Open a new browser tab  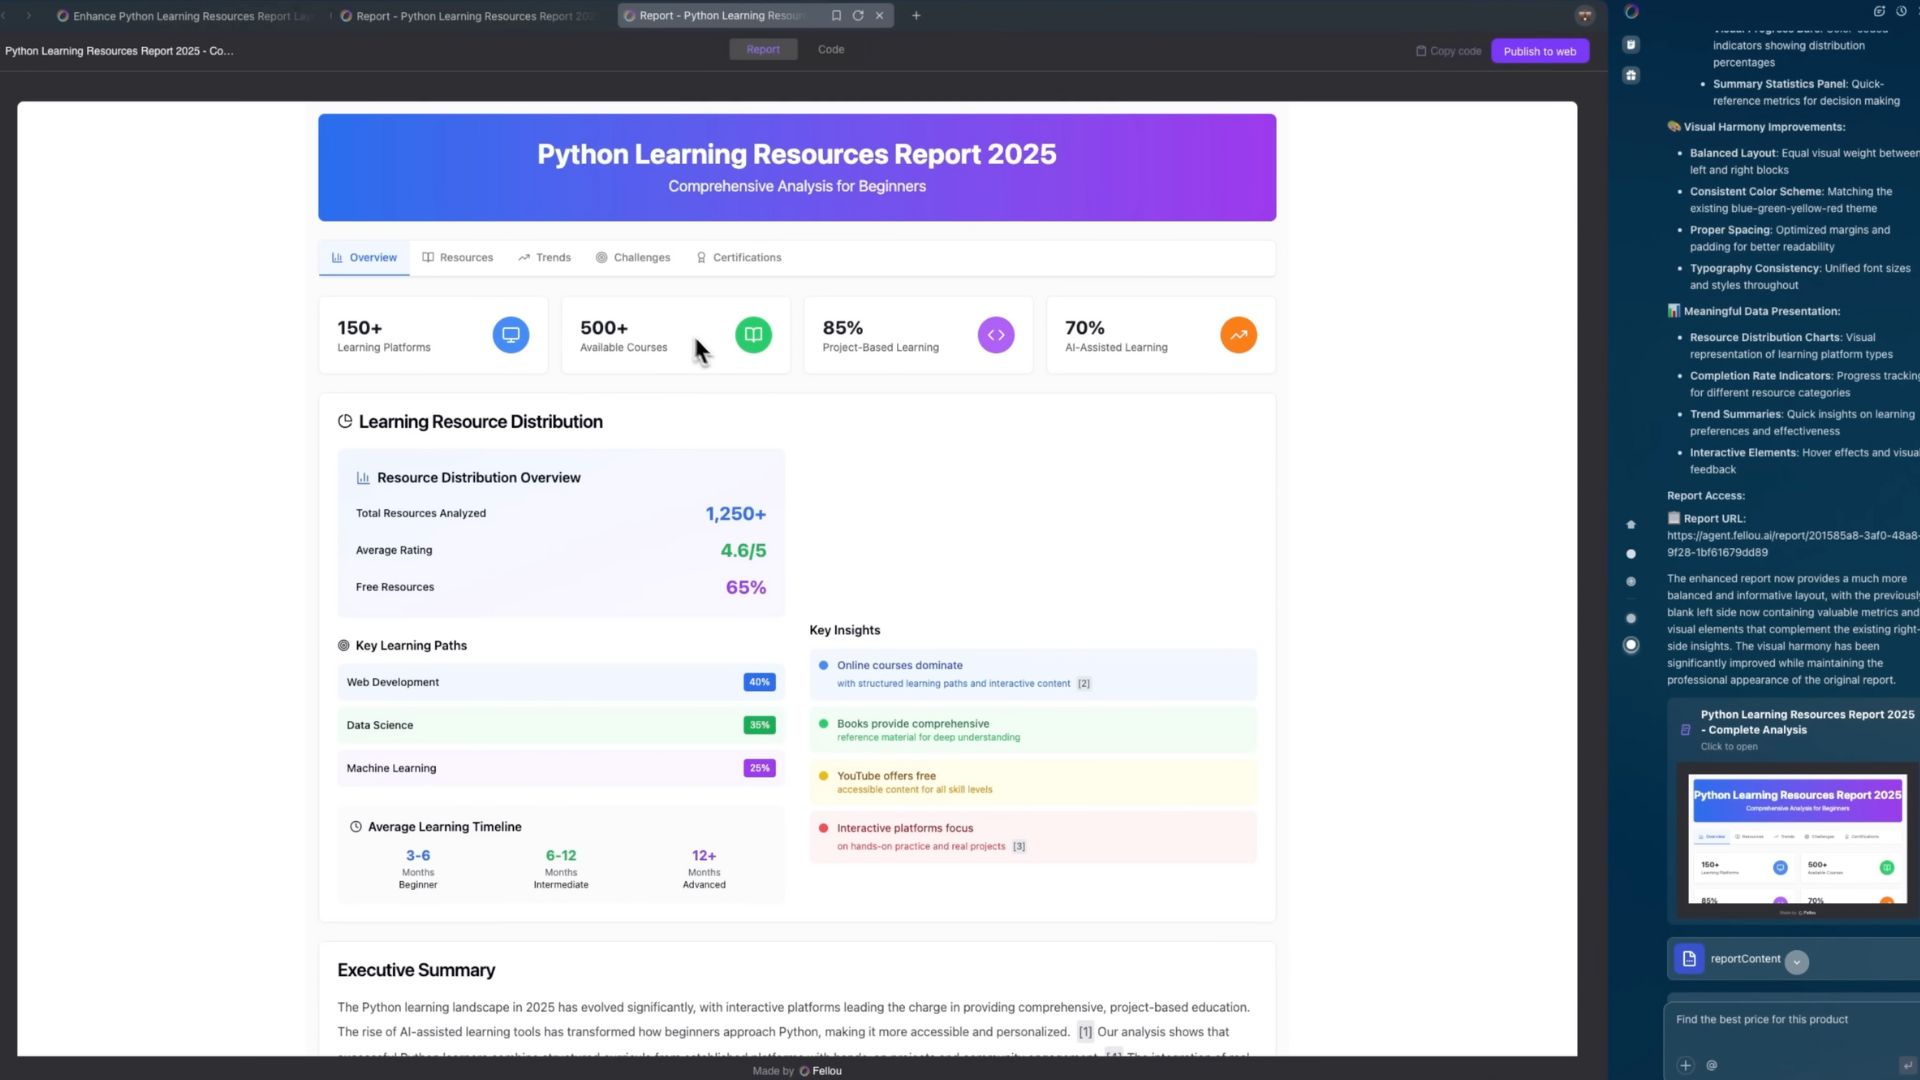pos(916,15)
